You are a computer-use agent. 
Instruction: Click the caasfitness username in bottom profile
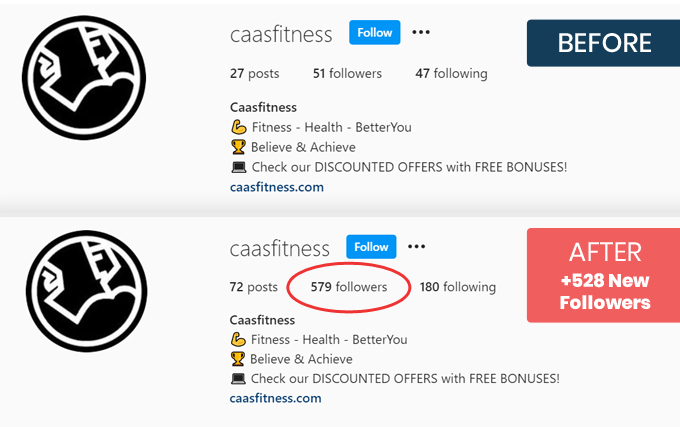pyautogui.click(x=280, y=247)
